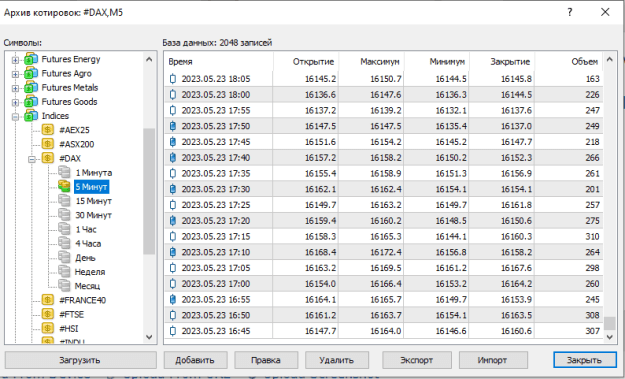This screenshot has width=625, height=379.
Task: Click the Futures Goods folder icon
Action: (31, 102)
